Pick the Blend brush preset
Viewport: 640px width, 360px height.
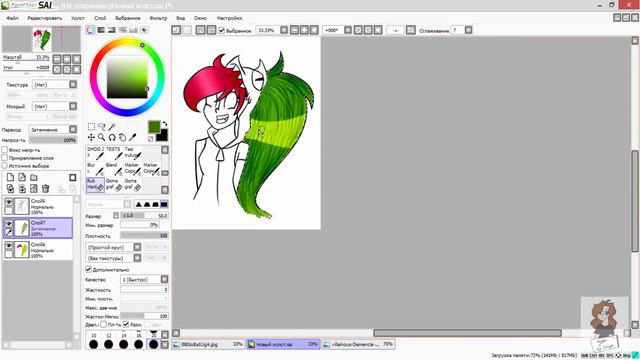(114, 169)
